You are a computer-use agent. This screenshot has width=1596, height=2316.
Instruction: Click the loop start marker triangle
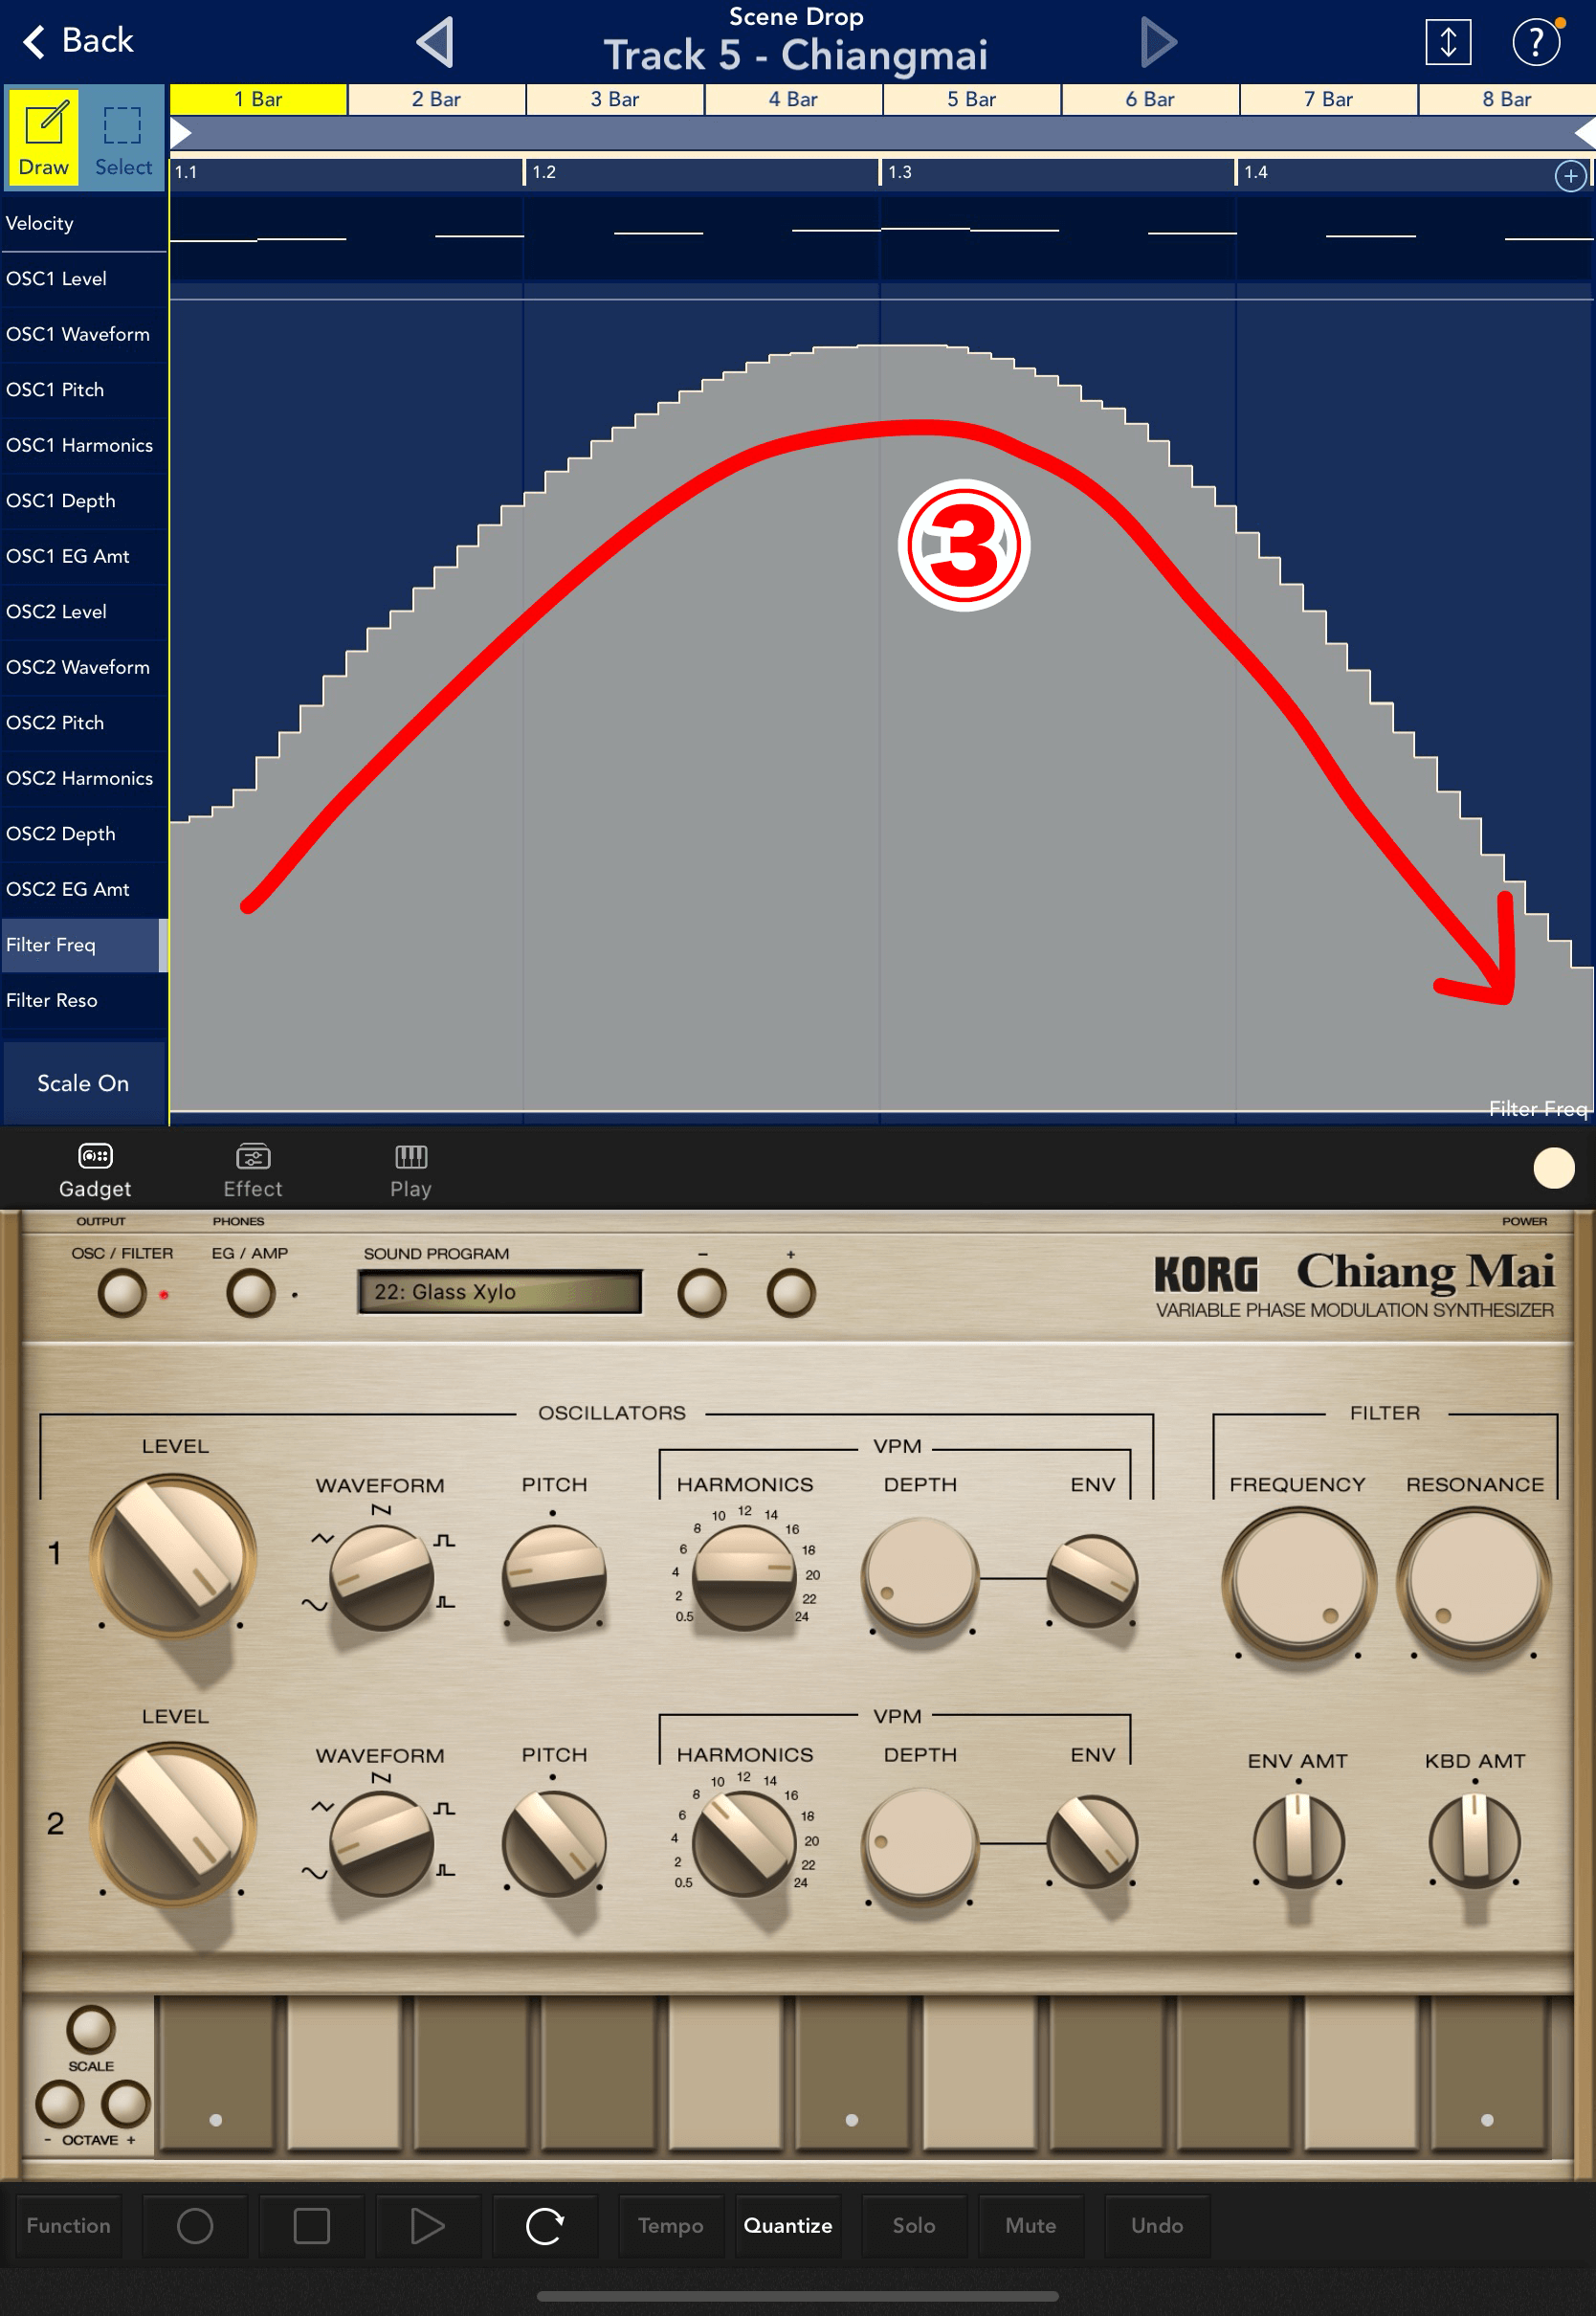point(180,133)
